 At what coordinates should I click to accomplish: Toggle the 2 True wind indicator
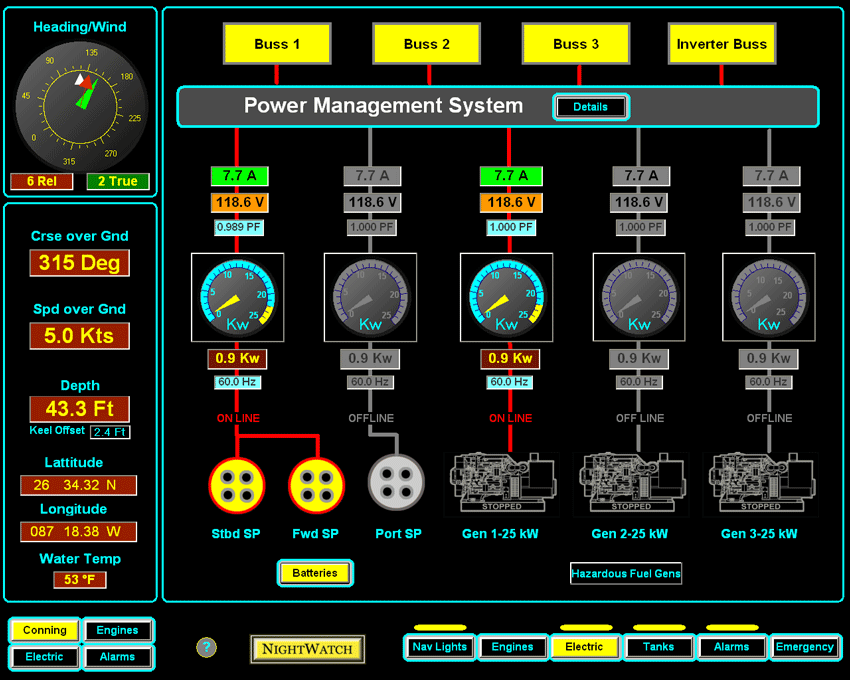click(x=118, y=181)
